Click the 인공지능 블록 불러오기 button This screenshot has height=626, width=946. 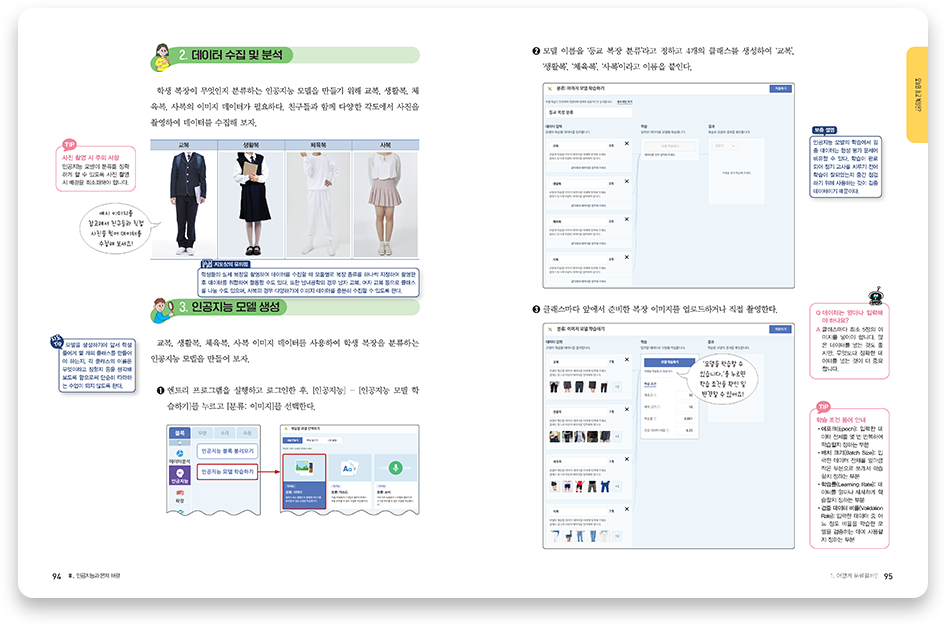tap(227, 451)
